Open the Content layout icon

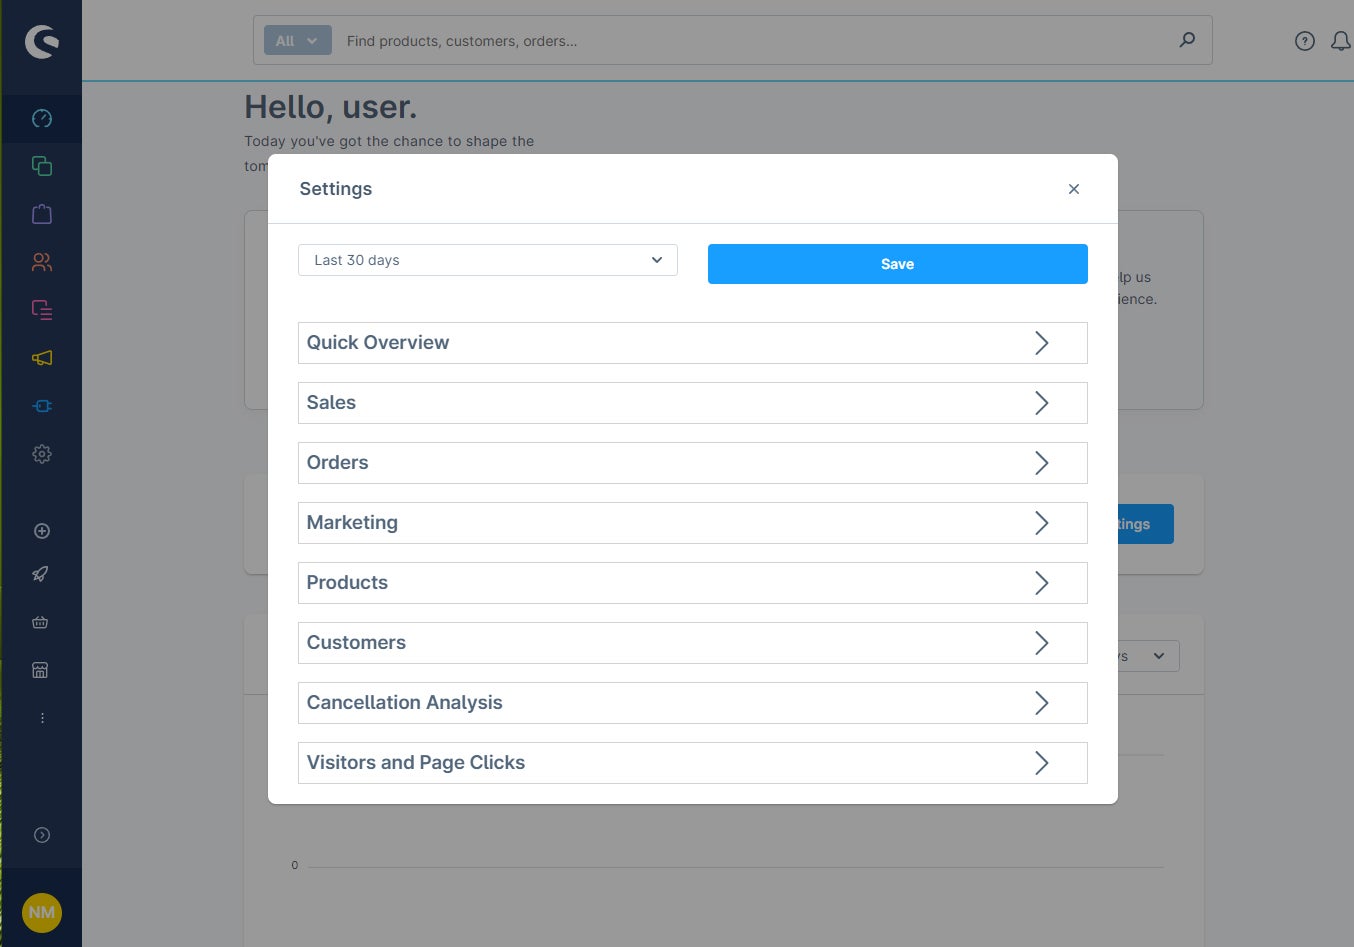(42, 310)
